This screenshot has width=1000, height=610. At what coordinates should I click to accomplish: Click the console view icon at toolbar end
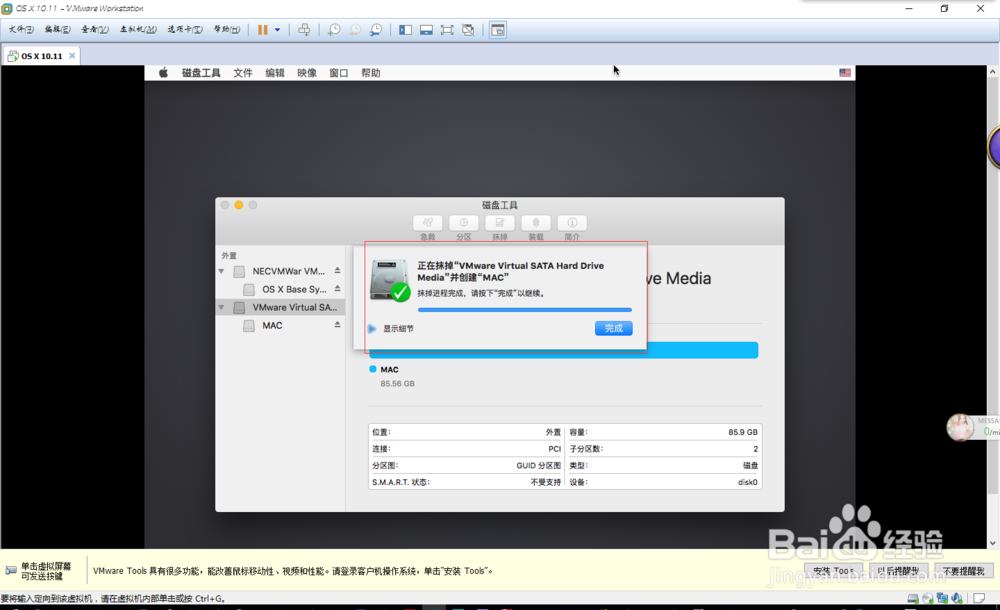coord(498,30)
